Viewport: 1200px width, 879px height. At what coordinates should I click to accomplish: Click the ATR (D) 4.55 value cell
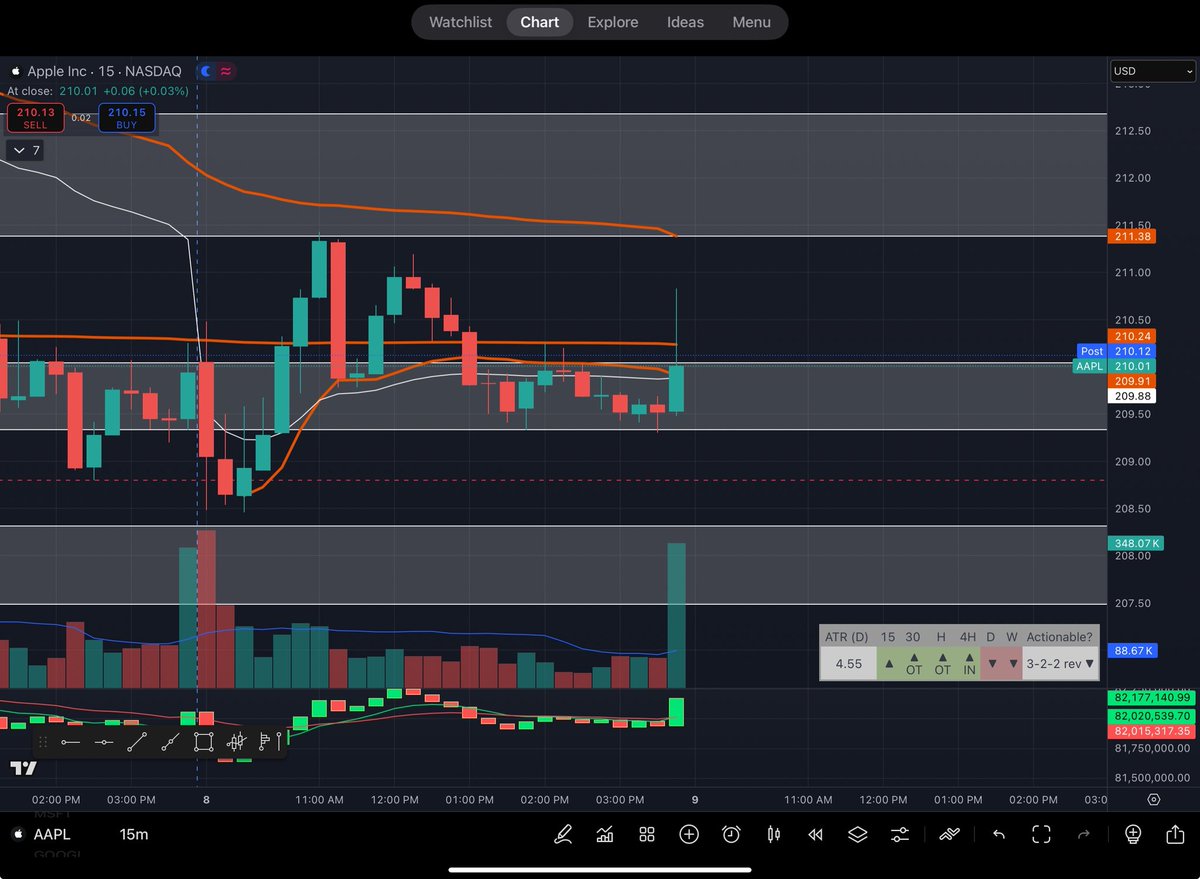848,663
